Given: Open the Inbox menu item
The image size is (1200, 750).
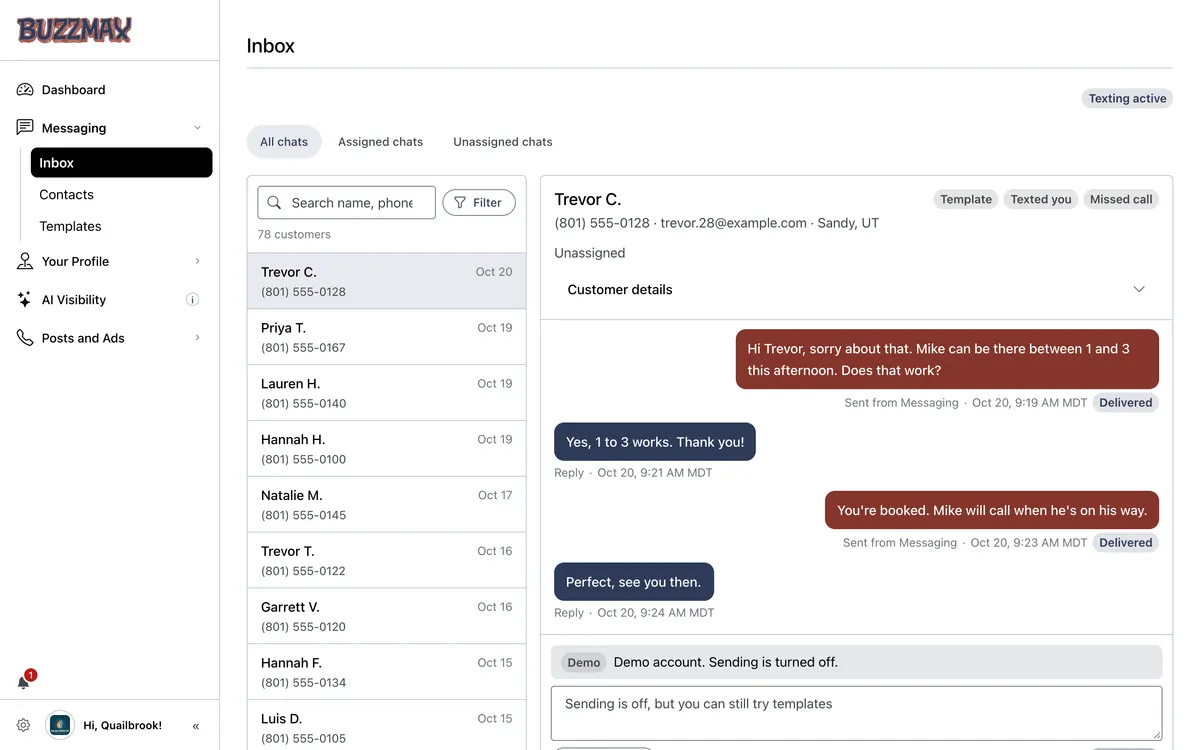Looking at the screenshot, I should point(121,163).
